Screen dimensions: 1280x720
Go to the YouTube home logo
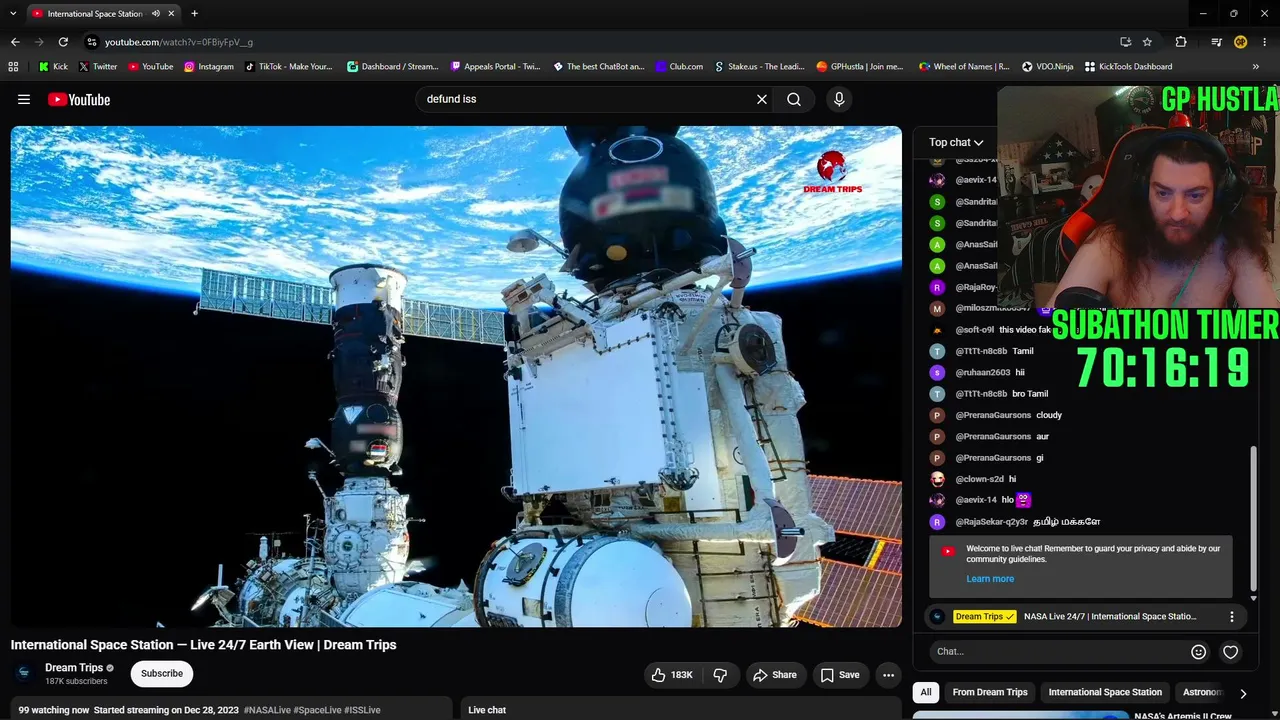point(79,99)
